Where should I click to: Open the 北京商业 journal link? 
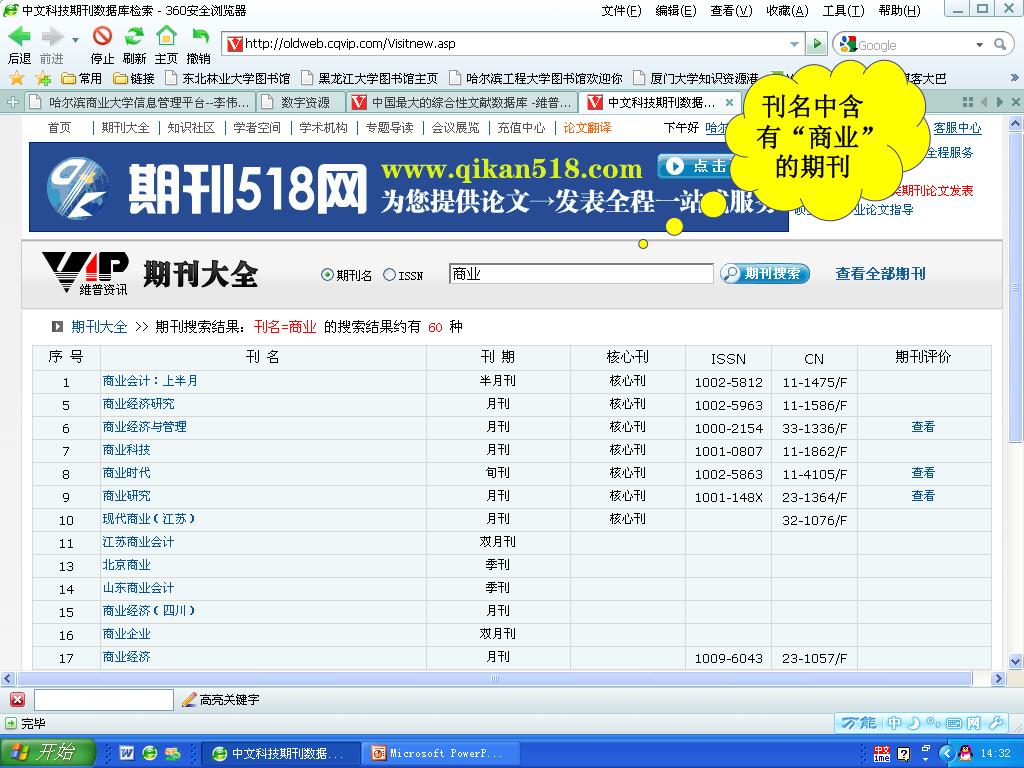click(x=127, y=565)
